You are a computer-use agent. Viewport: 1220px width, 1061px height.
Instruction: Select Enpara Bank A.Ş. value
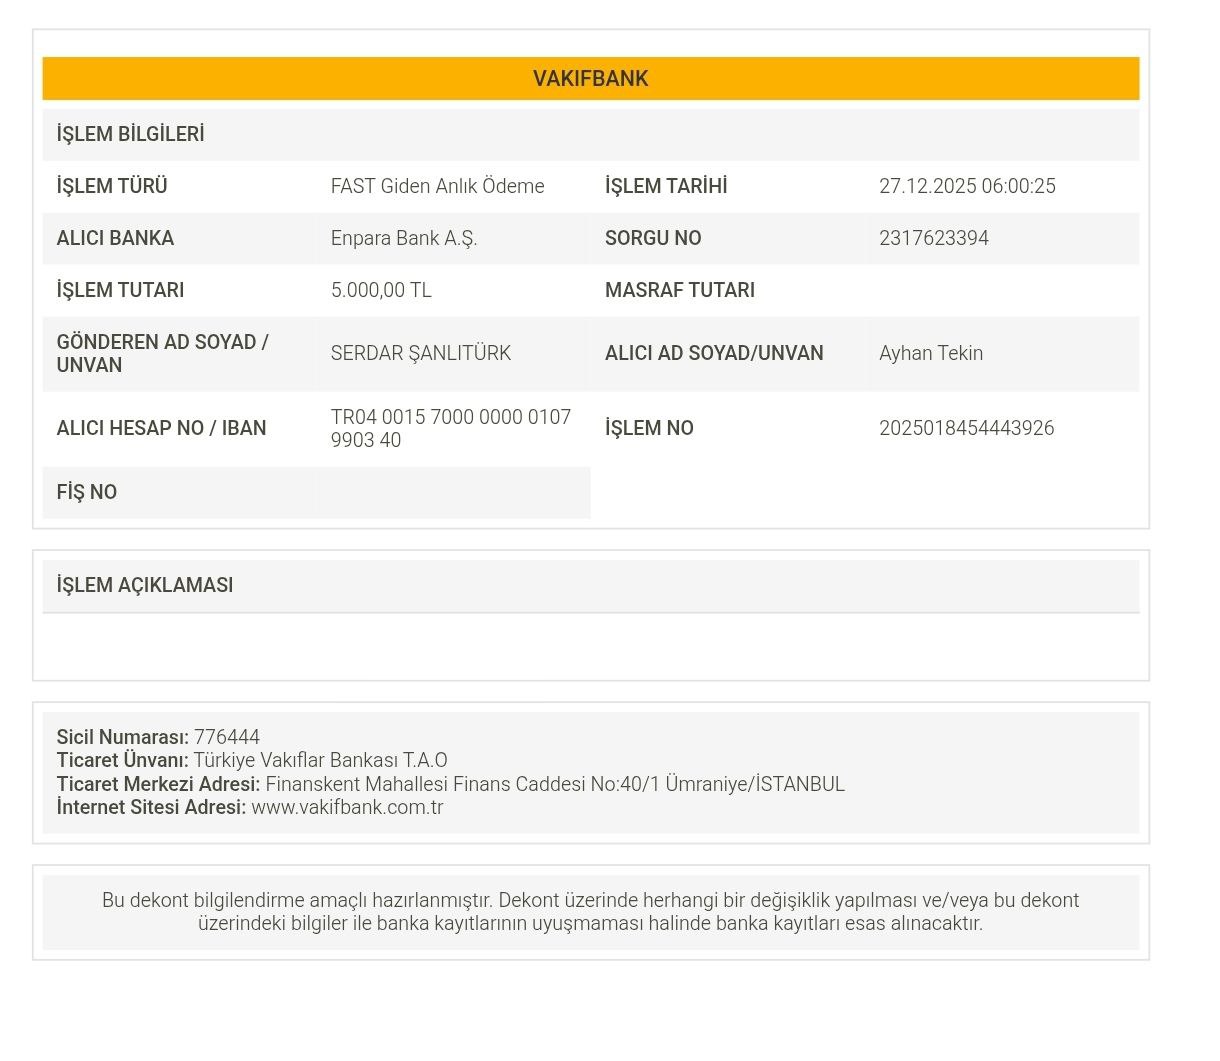coord(404,238)
